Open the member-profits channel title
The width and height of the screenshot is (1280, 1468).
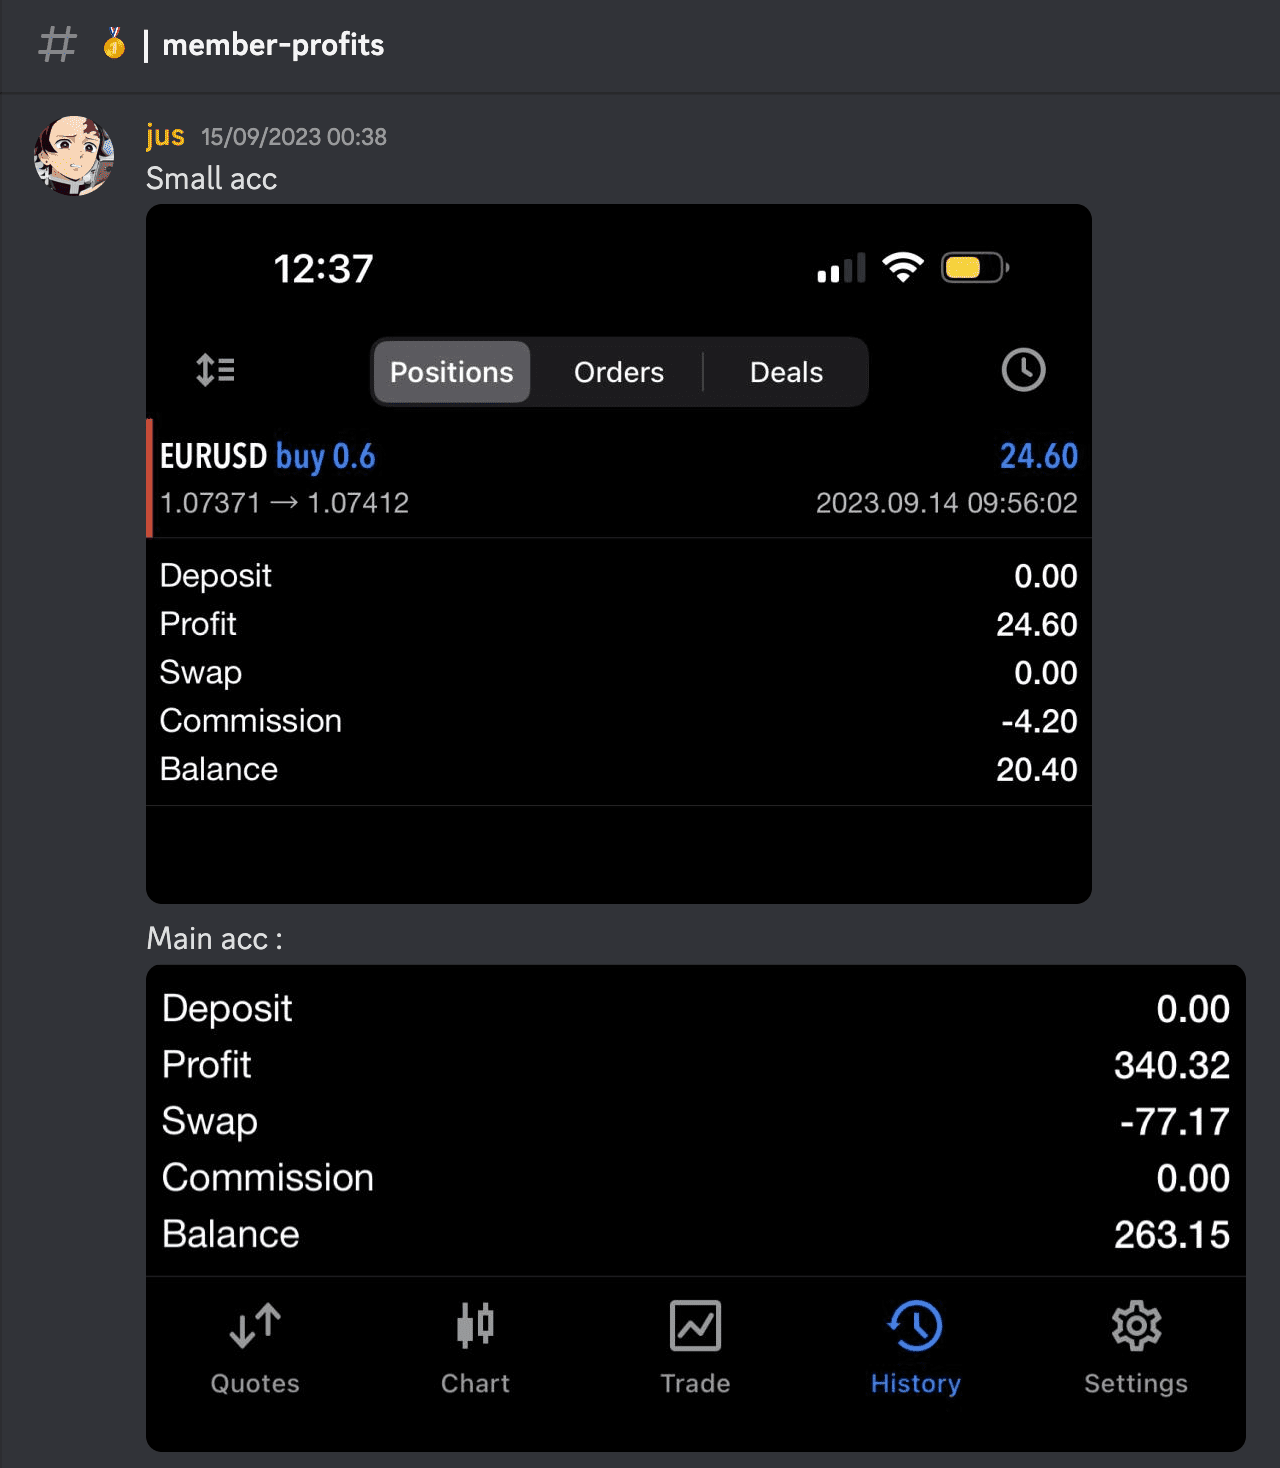click(275, 44)
